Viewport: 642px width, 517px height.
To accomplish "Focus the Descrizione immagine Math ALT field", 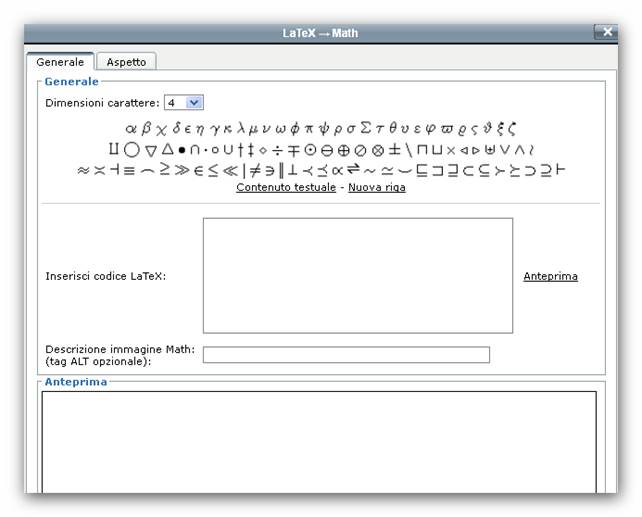I will 346,355.
